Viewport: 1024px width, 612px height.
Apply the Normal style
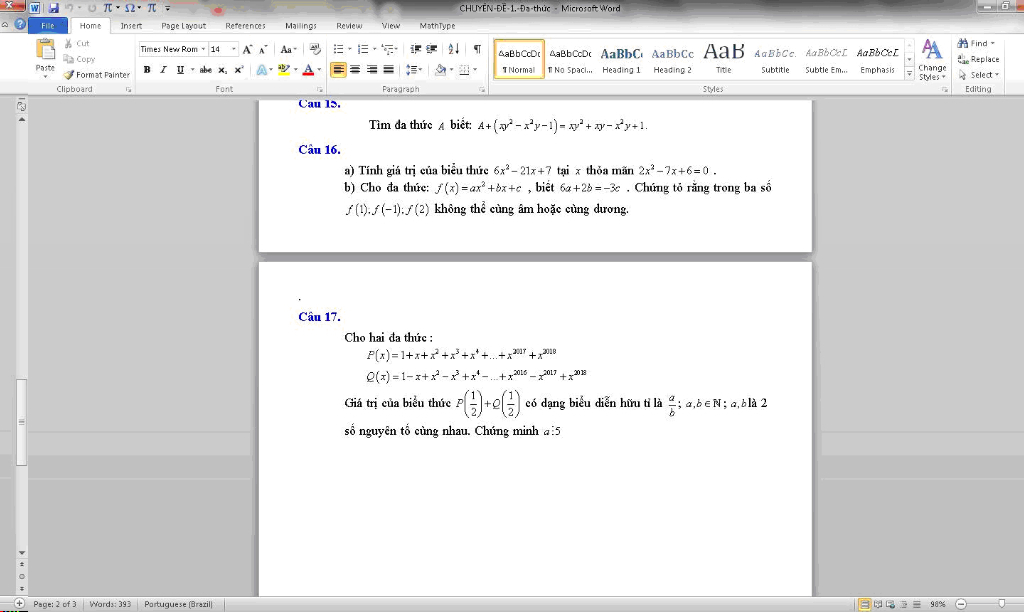click(x=519, y=59)
